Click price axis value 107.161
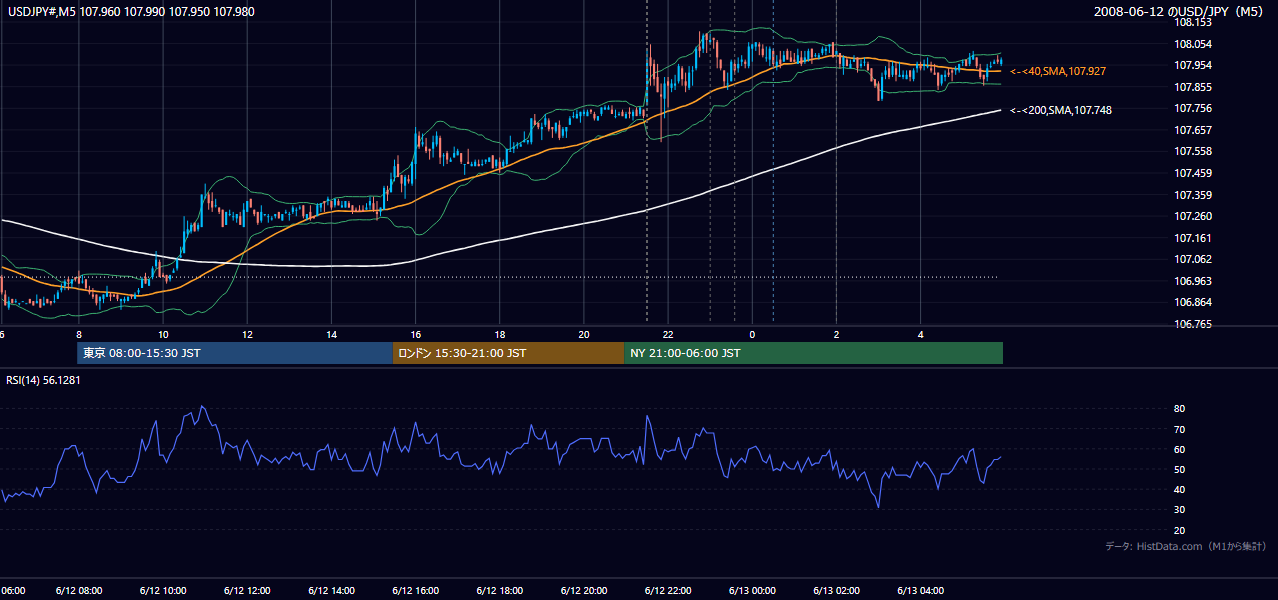 coord(1193,238)
